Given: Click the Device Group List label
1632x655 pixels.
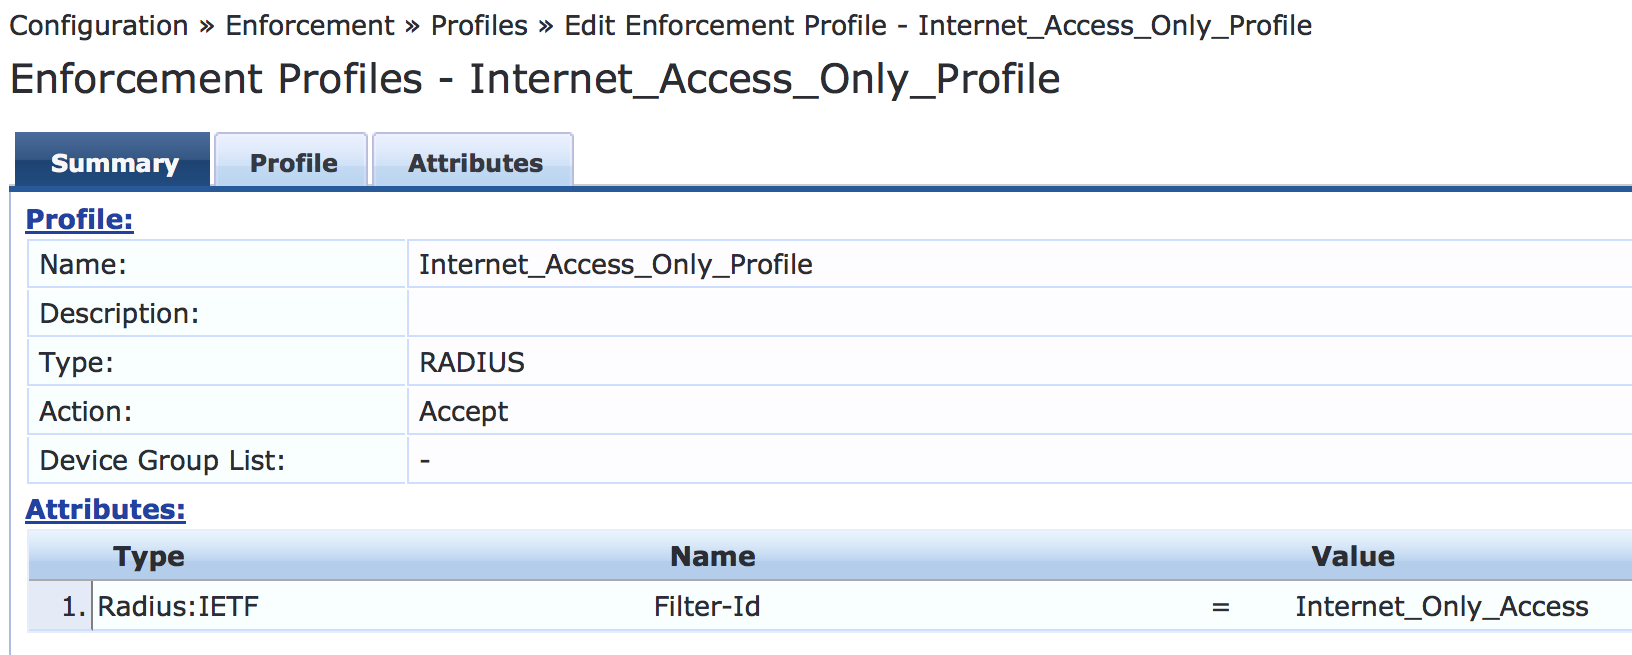Looking at the screenshot, I should click(162, 460).
